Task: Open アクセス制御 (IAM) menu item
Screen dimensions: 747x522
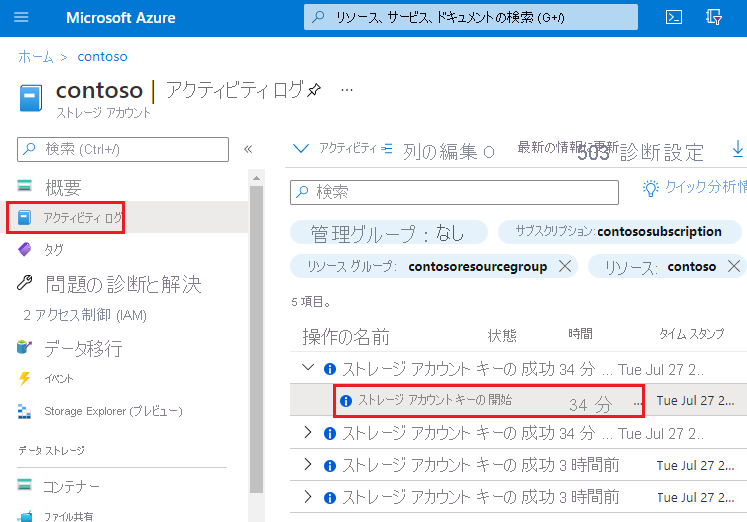Action: click(85, 315)
